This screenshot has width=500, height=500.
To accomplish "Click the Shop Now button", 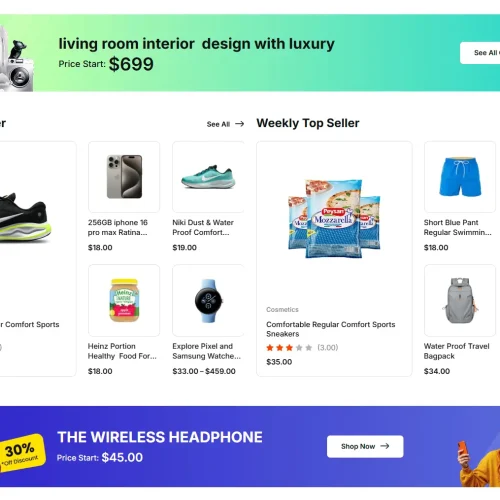I will pyautogui.click(x=365, y=446).
